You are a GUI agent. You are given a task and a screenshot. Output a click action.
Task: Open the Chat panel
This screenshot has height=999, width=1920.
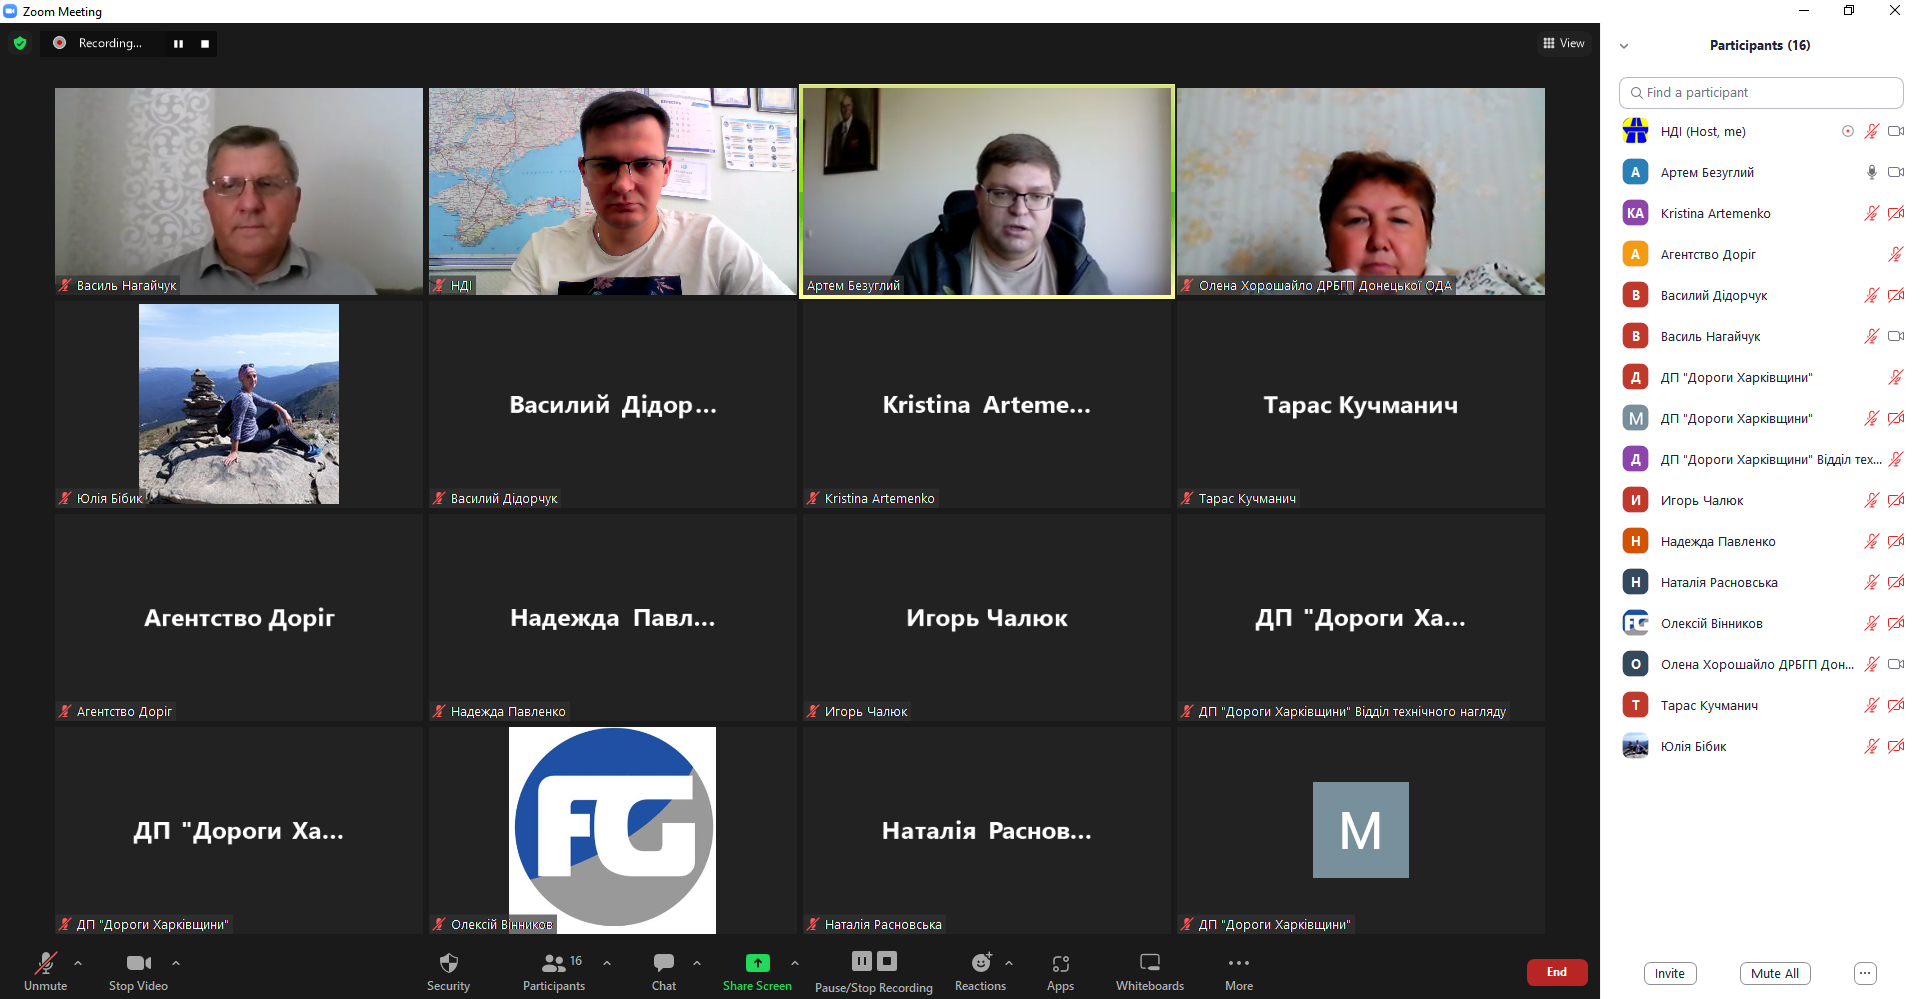click(663, 963)
